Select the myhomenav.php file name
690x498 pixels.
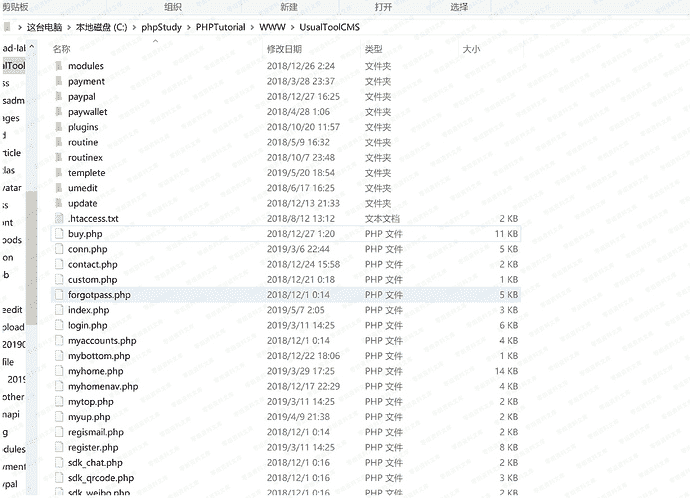103,386
